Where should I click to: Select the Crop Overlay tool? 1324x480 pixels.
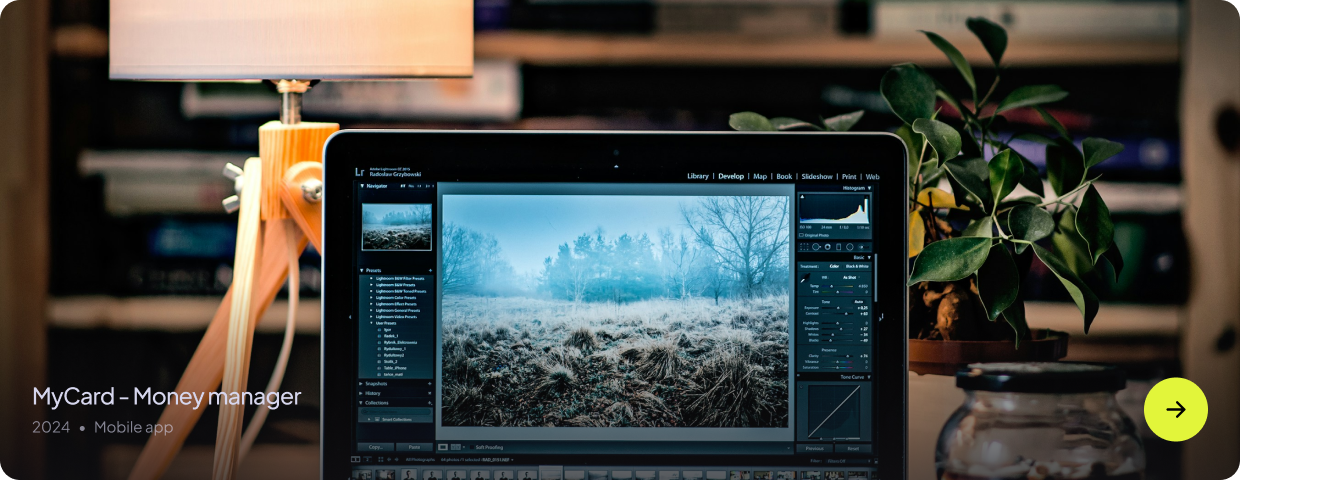coord(804,247)
